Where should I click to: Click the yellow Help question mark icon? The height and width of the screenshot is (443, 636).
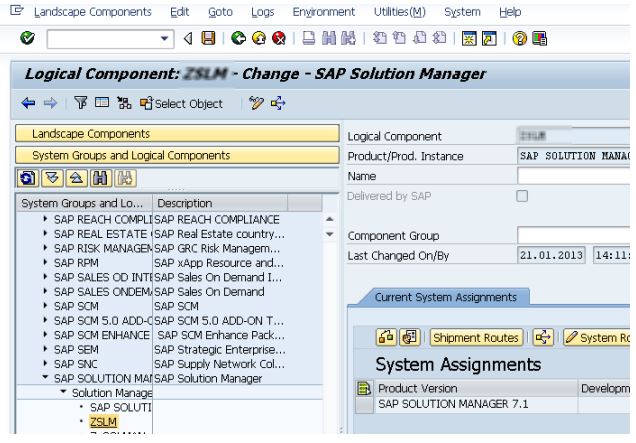[519, 39]
